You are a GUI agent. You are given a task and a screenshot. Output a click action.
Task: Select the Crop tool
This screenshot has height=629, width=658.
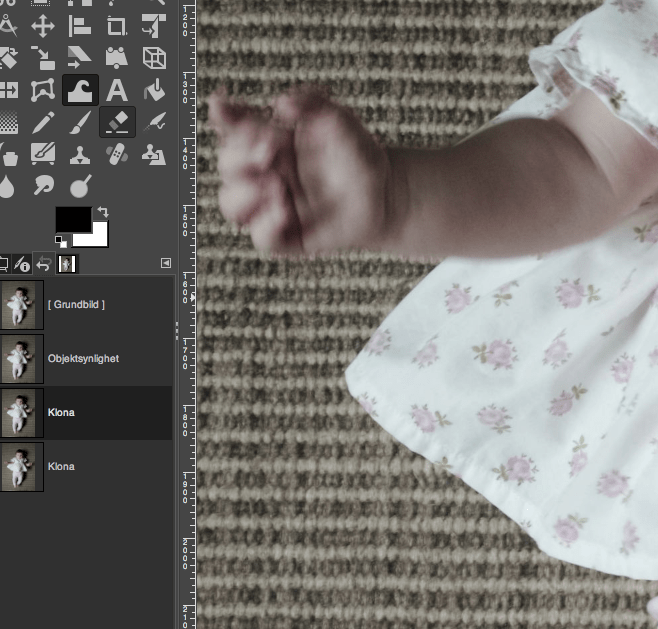pyautogui.click(x=117, y=26)
